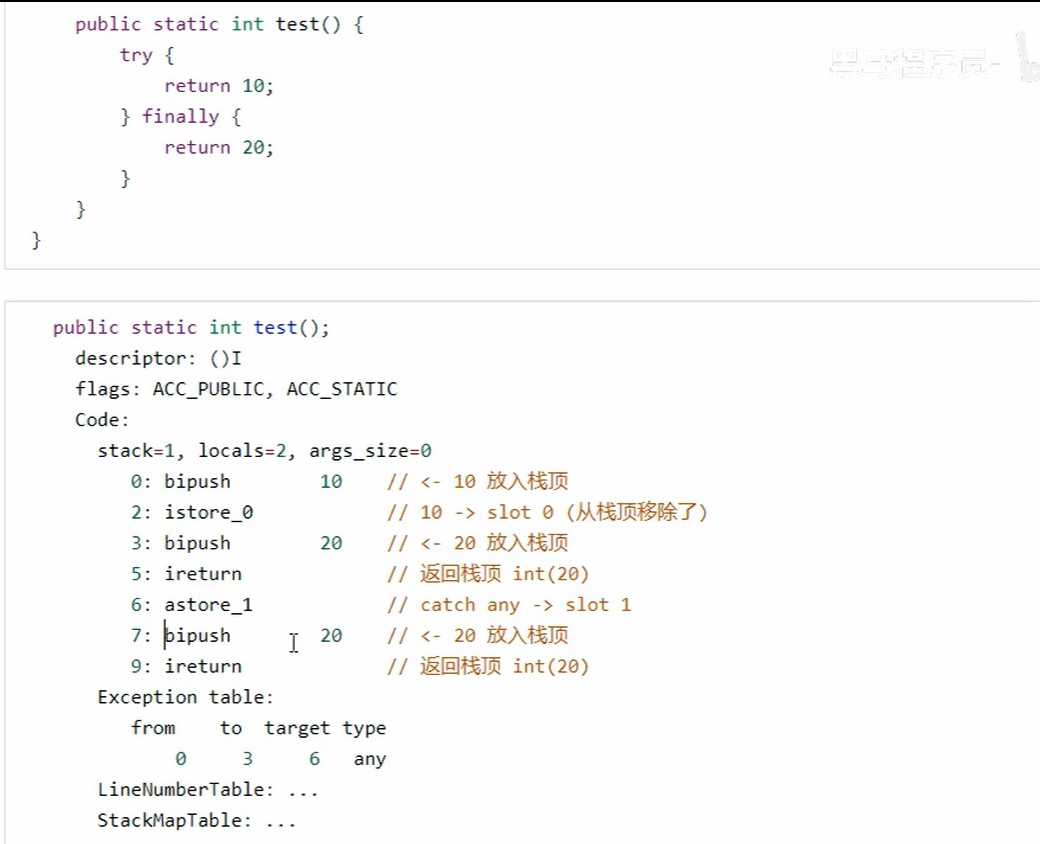This screenshot has width=1040, height=844.
Task: Click the '2: istore_0' instruction
Action: pyautogui.click(x=192, y=512)
